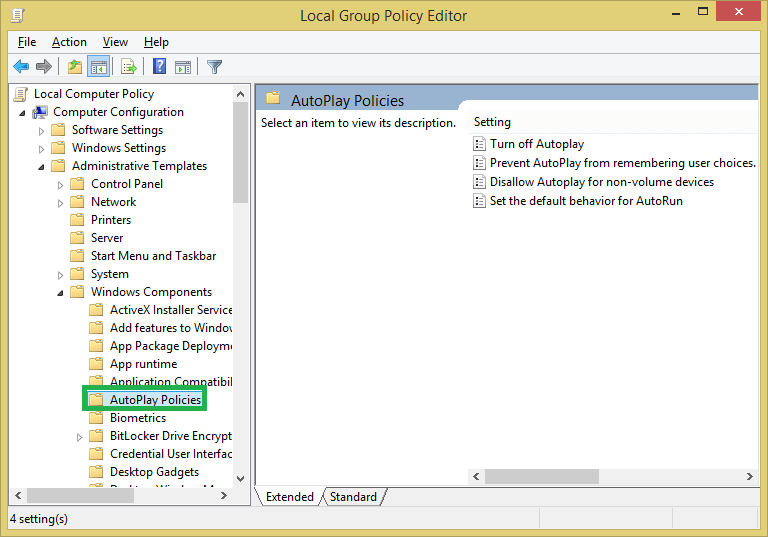The image size is (768, 537).
Task: Toggle the Show/Hide Action Pane icon
Action: tap(183, 67)
